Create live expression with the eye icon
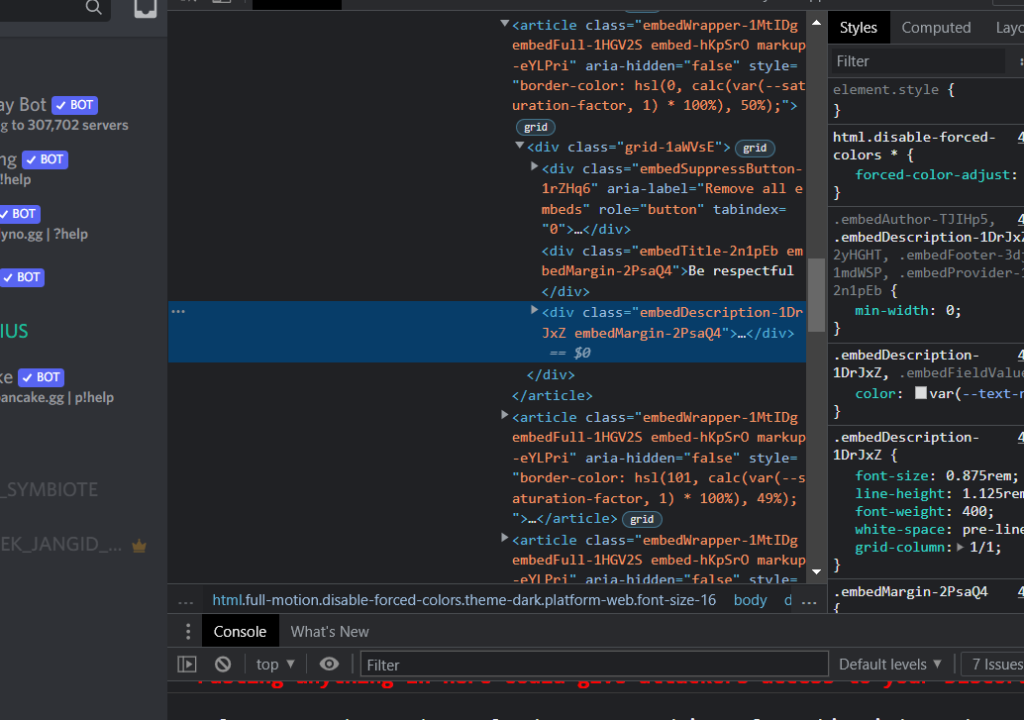This screenshot has height=720, width=1024. click(329, 664)
